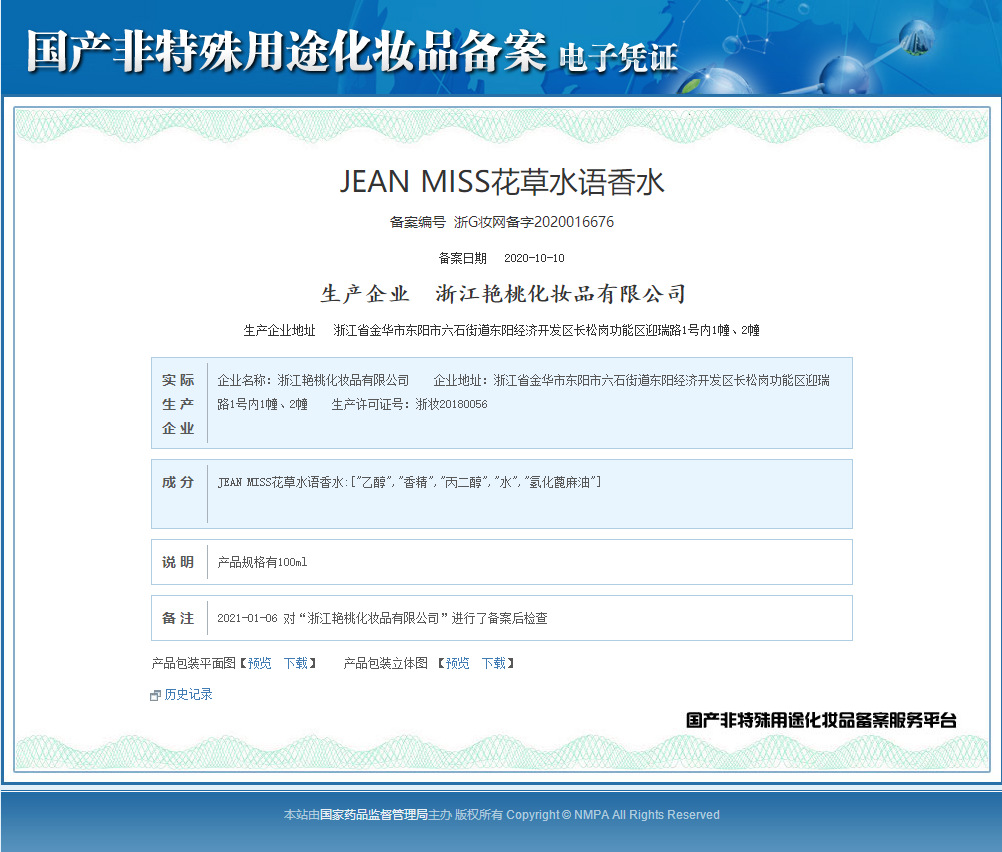Click the 说明 row label
Image resolution: width=1002 pixels, height=852 pixels.
pyautogui.click(x=178, y=562)
